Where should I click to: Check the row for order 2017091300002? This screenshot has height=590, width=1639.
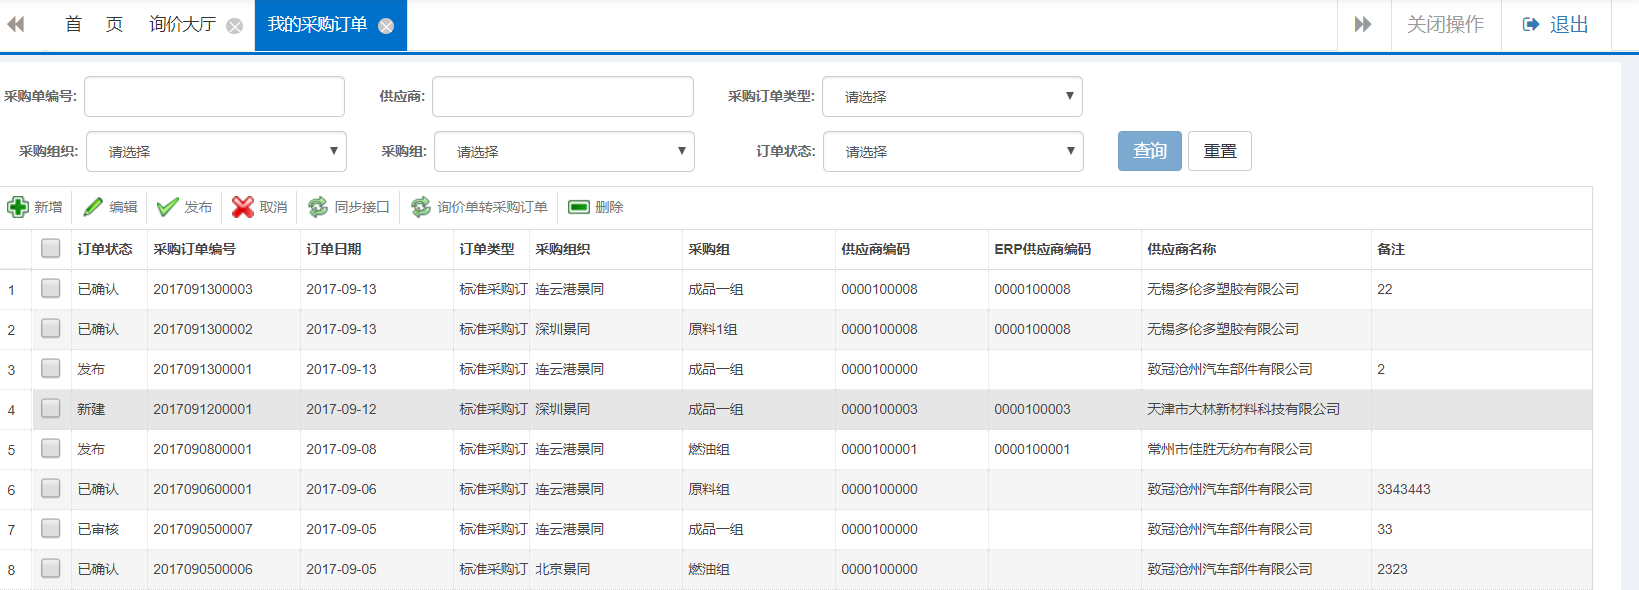pyautogui.click(x=51, y=328)
